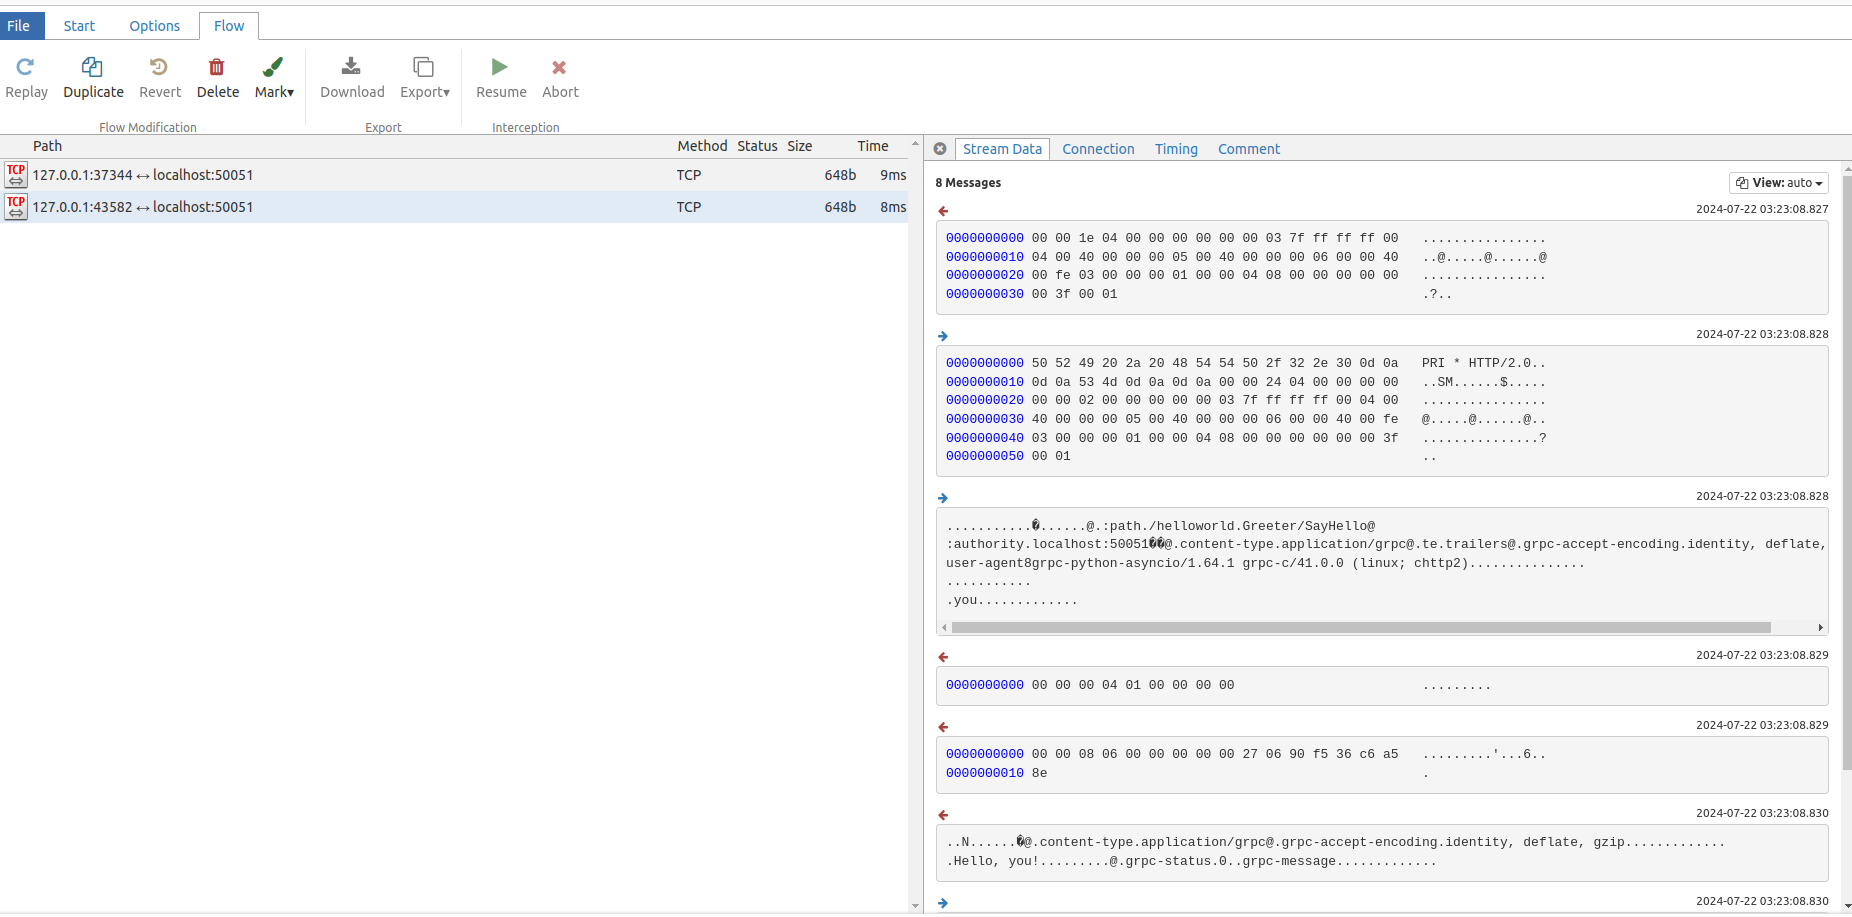Duplicate the selected flow
Viewport: 1852px width, 917px height.
click(93, 79)
